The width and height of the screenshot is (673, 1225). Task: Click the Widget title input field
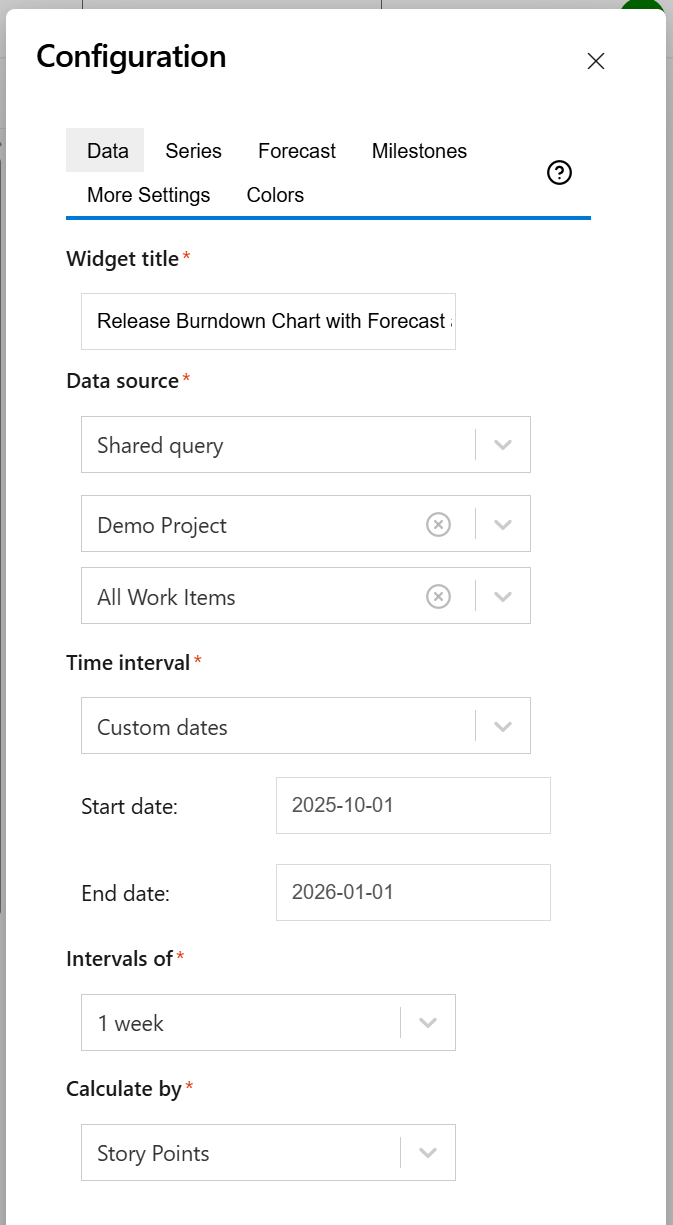click(268, 321)
